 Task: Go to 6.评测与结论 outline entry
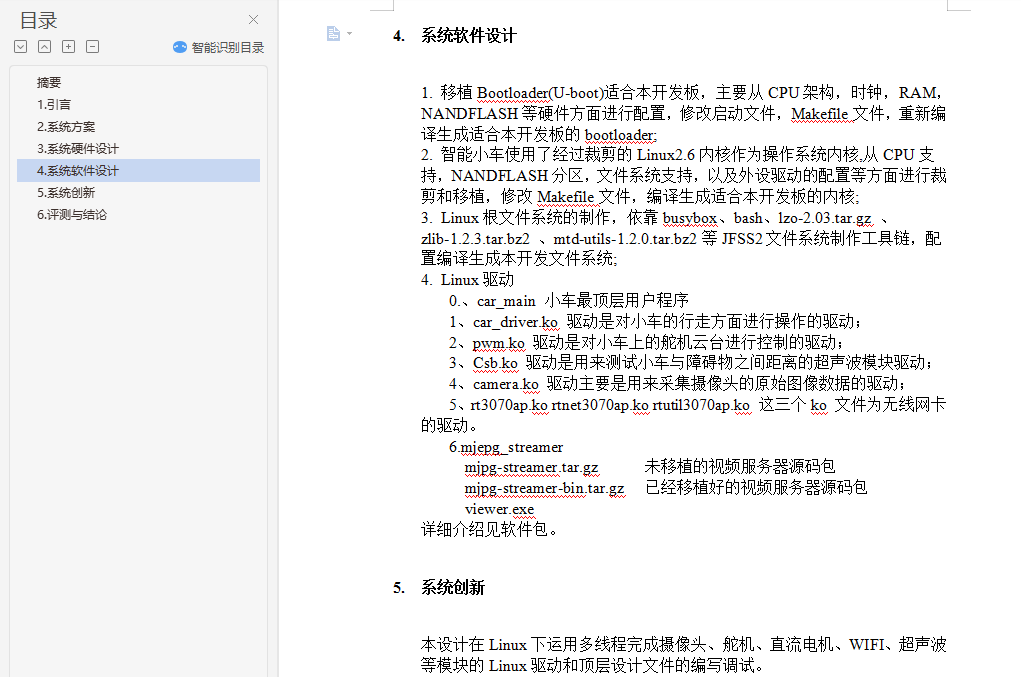tap(72, 215)
